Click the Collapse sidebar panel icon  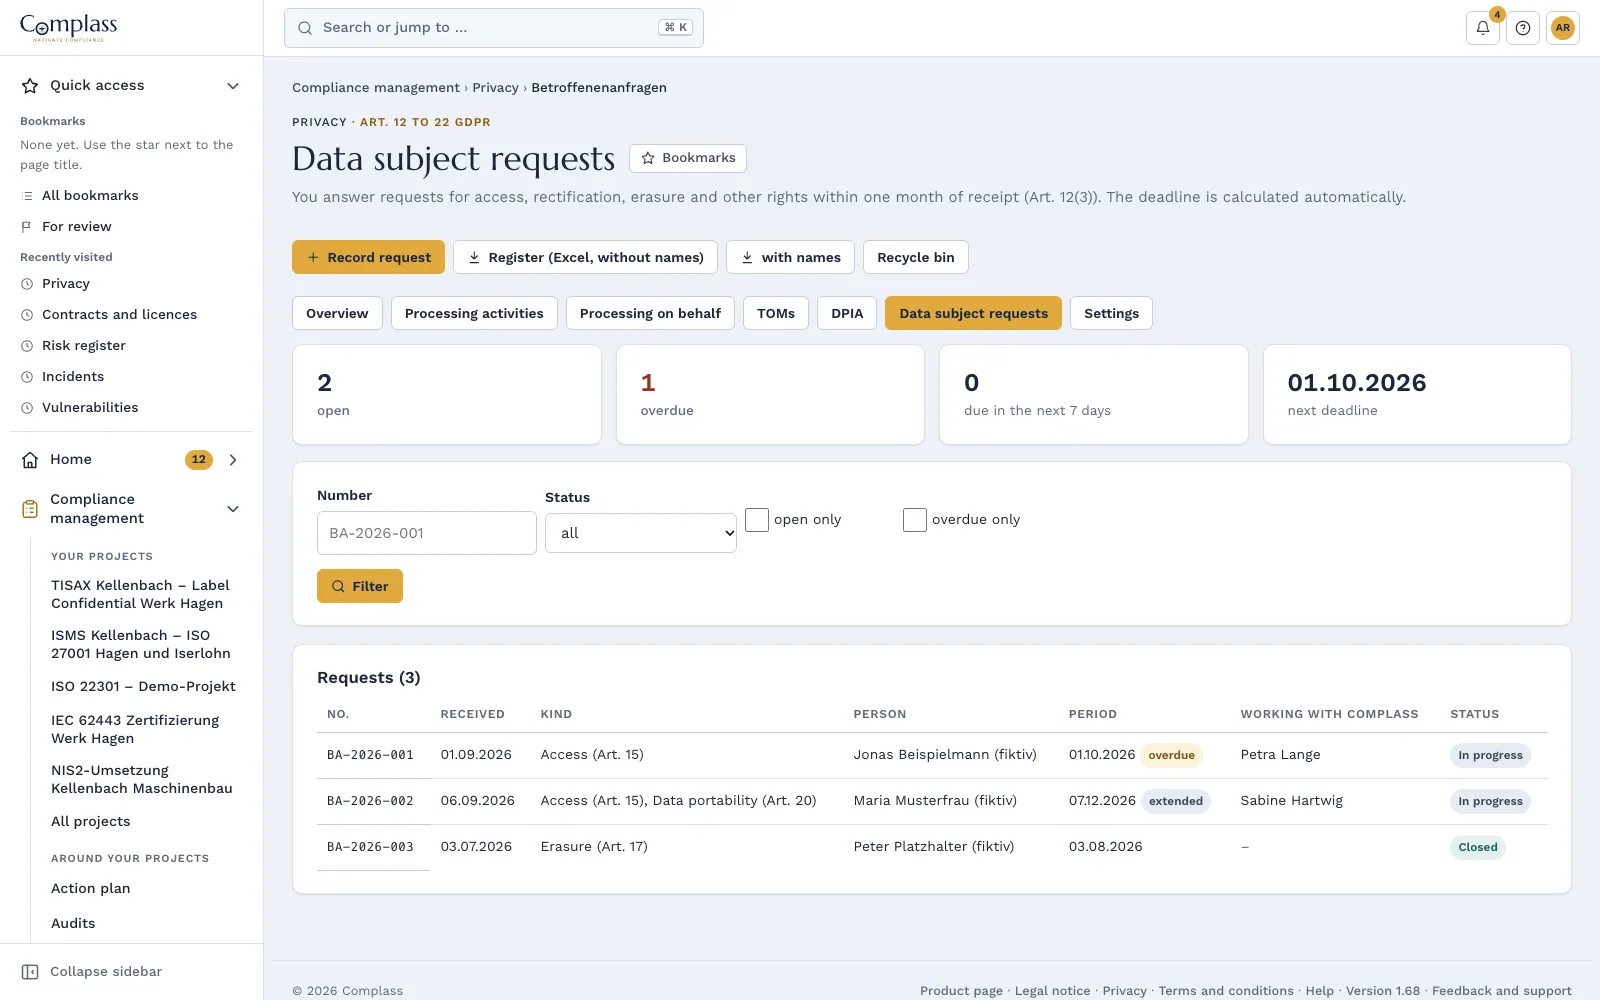(x=30, y=972)
